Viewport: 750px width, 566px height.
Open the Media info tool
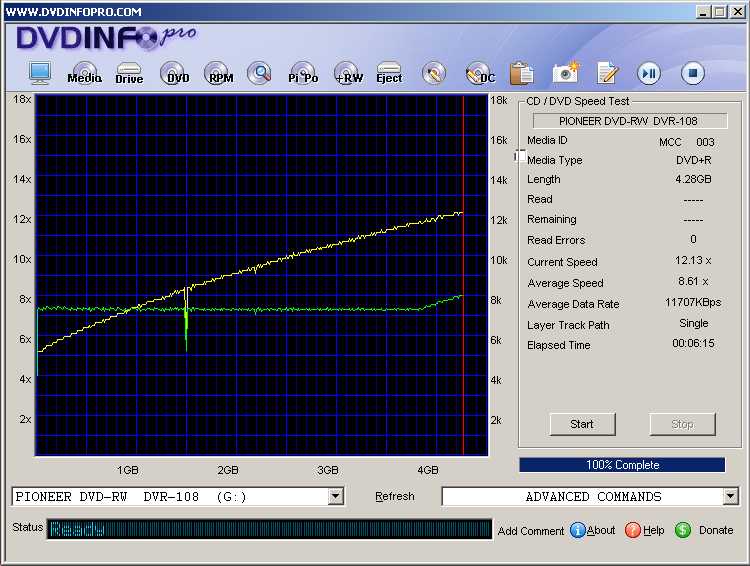[85, 74]
